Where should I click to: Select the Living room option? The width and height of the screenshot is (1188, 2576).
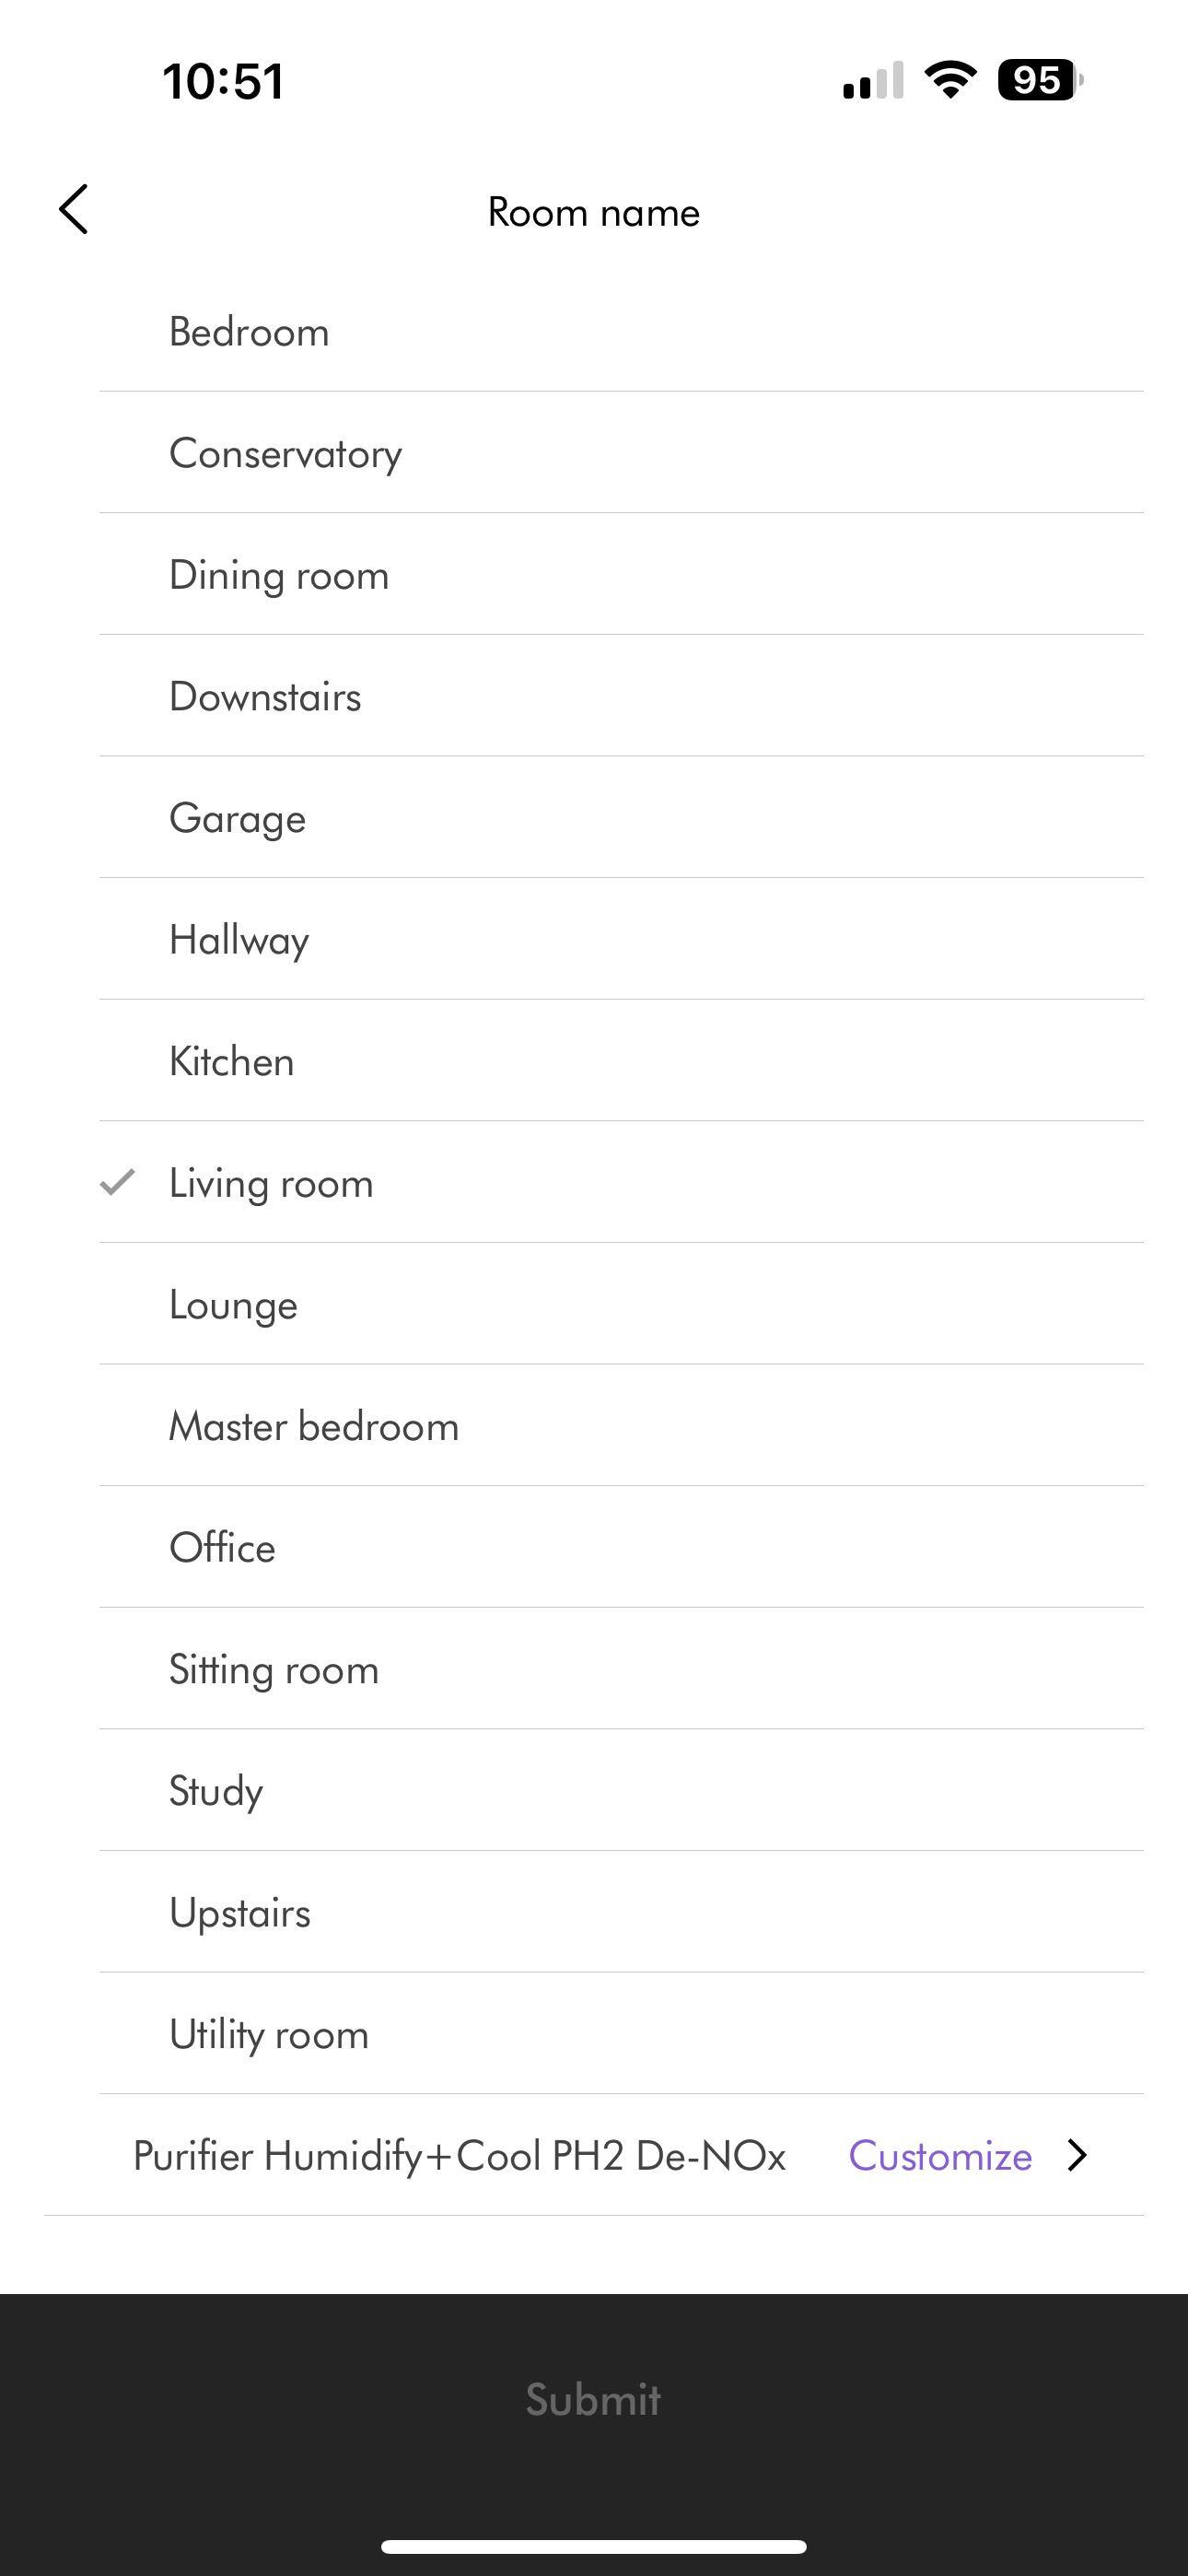click(271, 1183)
